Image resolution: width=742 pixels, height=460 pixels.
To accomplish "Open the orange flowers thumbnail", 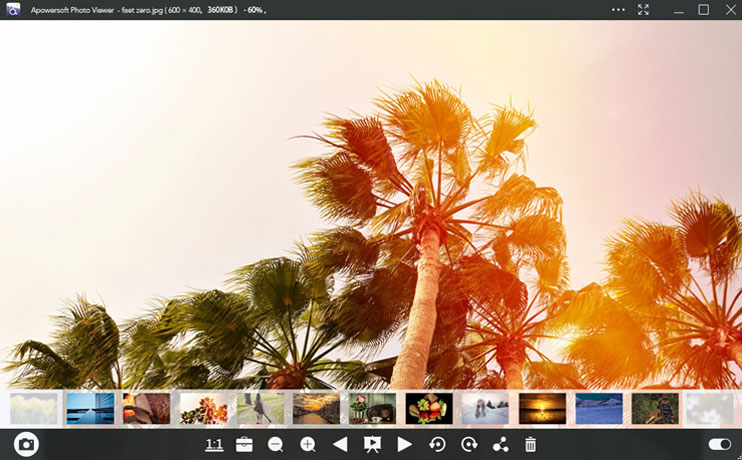I will (x=203, y=408).
